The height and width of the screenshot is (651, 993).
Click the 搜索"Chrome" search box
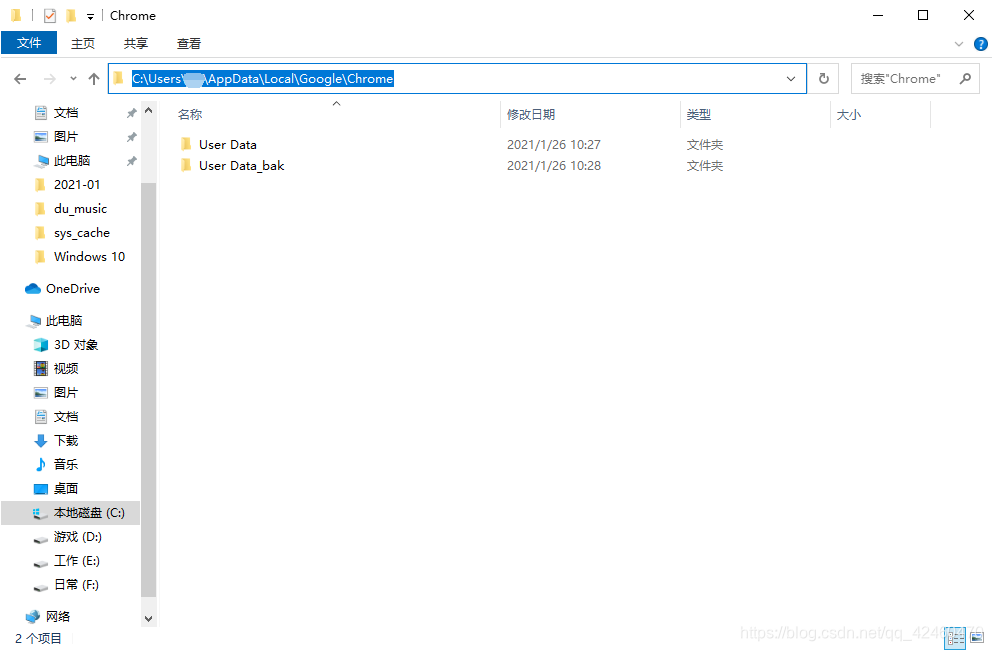914,79
